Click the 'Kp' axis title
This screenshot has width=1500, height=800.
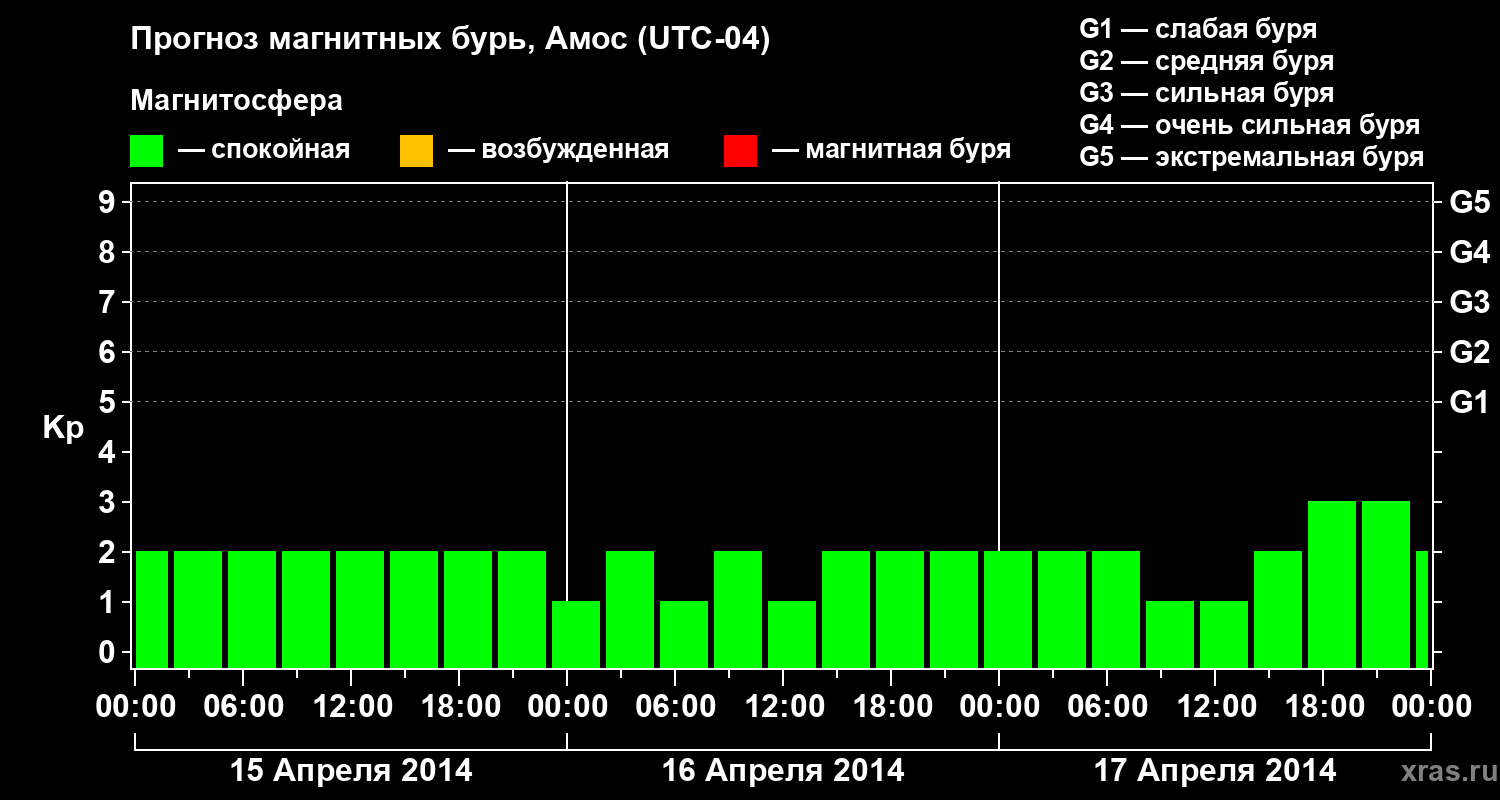(63, 429)
